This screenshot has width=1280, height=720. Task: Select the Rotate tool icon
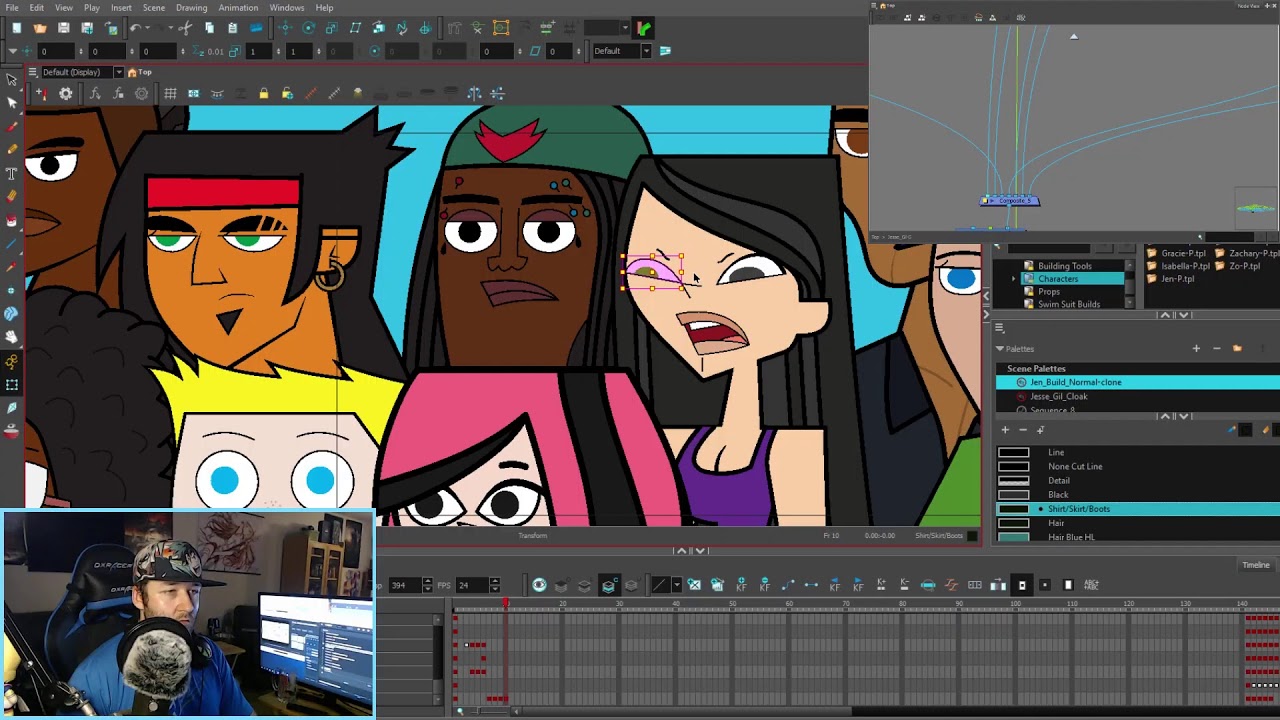308,28
